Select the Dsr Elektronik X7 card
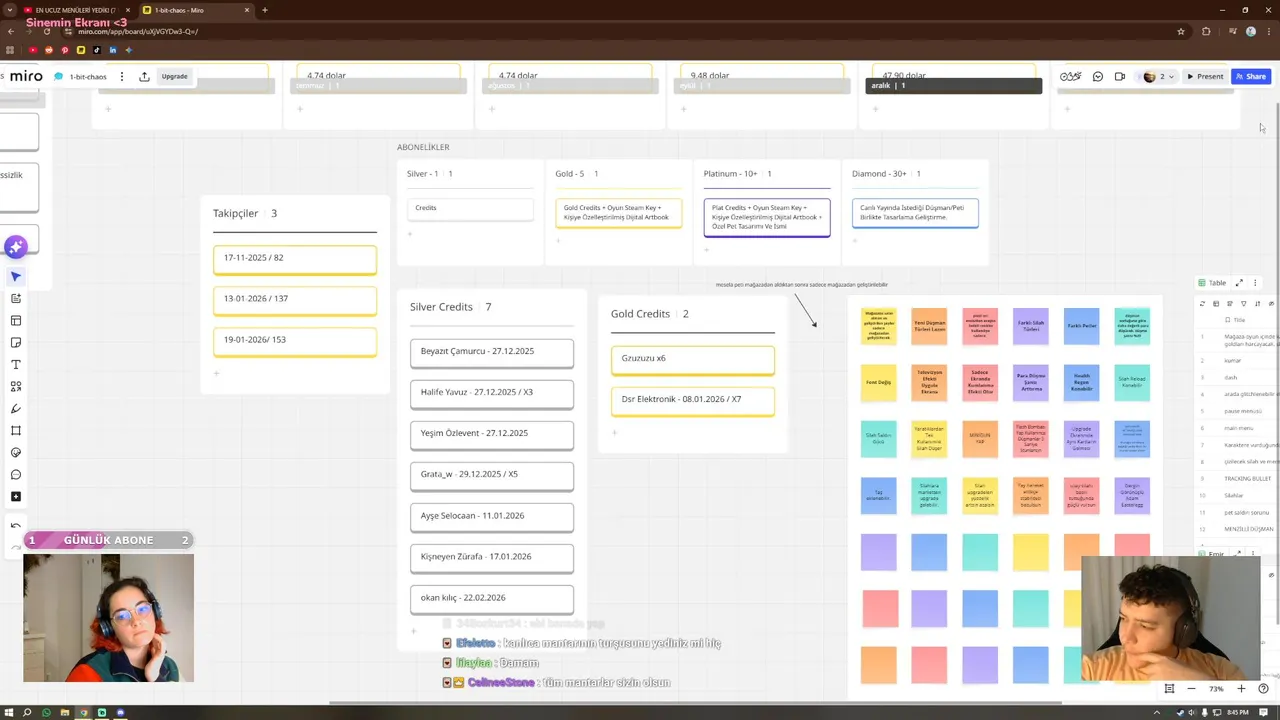1280x720 pixels. coord(693,400)
